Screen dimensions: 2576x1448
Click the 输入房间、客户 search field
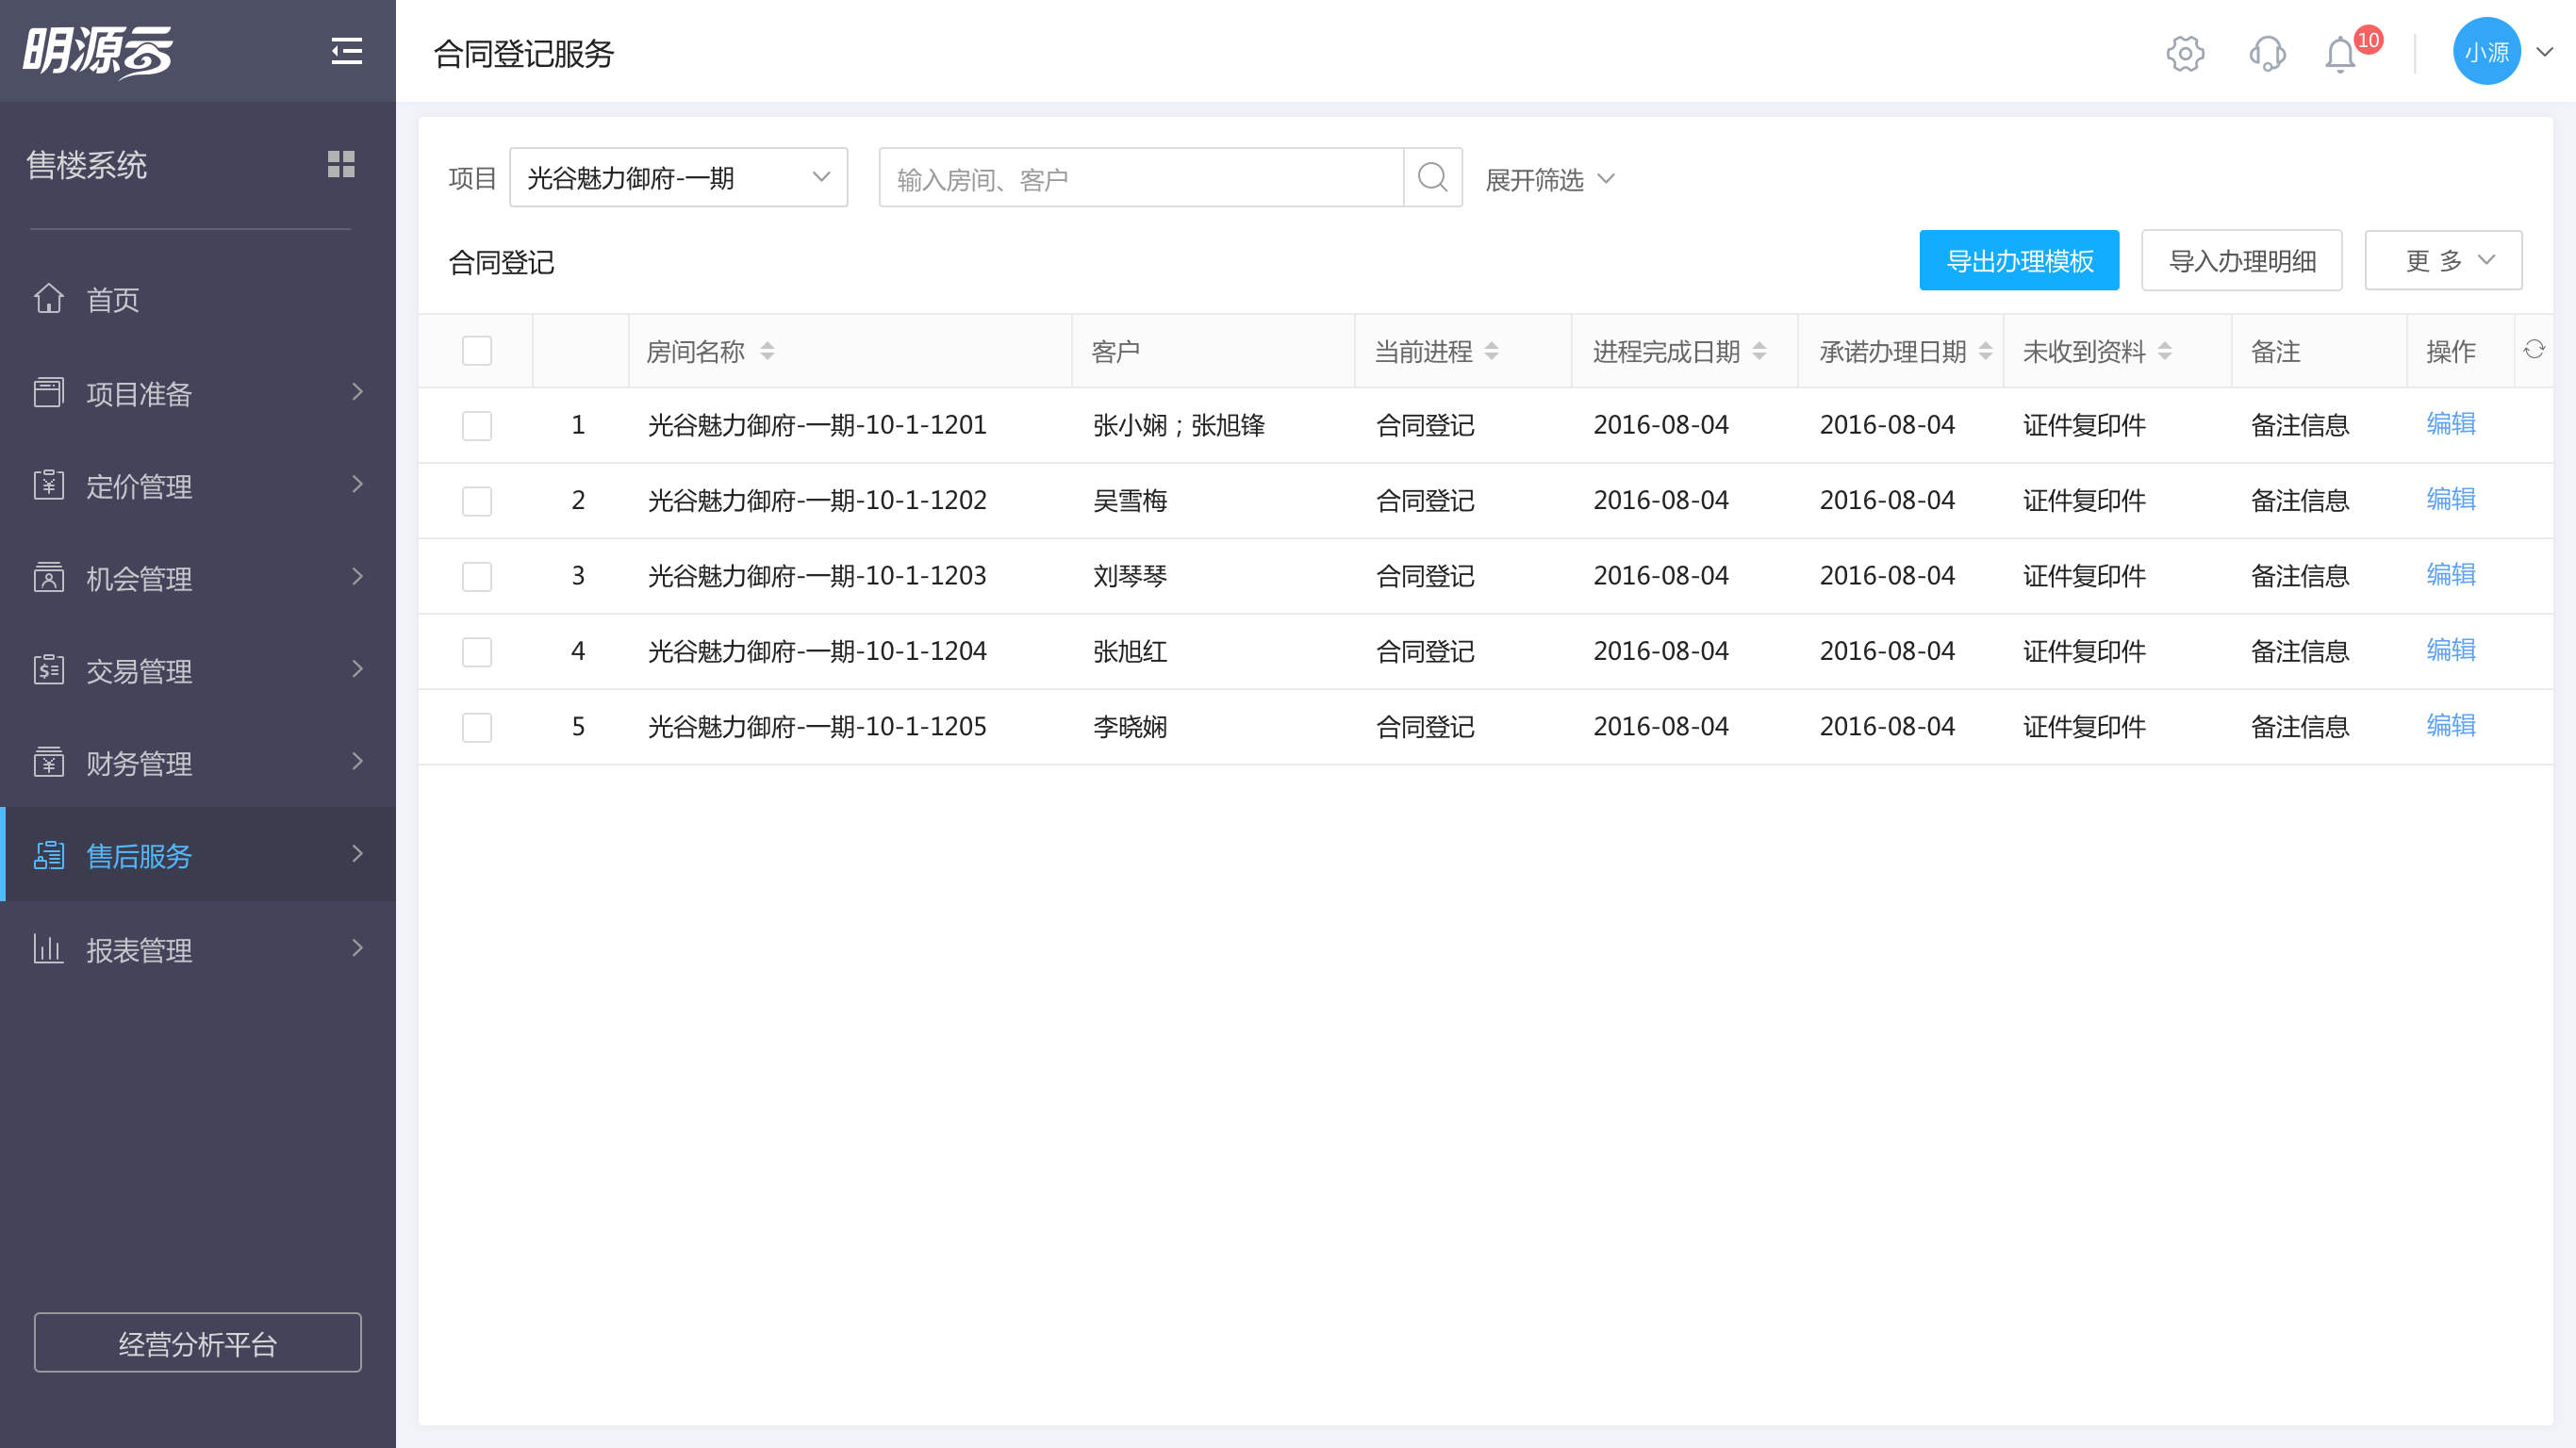click(x=1141, y=178)
